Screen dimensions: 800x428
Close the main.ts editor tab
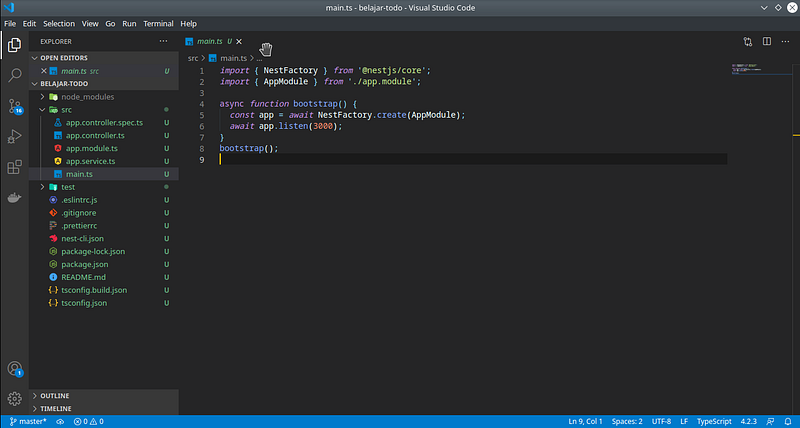click(x=239, y=41)
